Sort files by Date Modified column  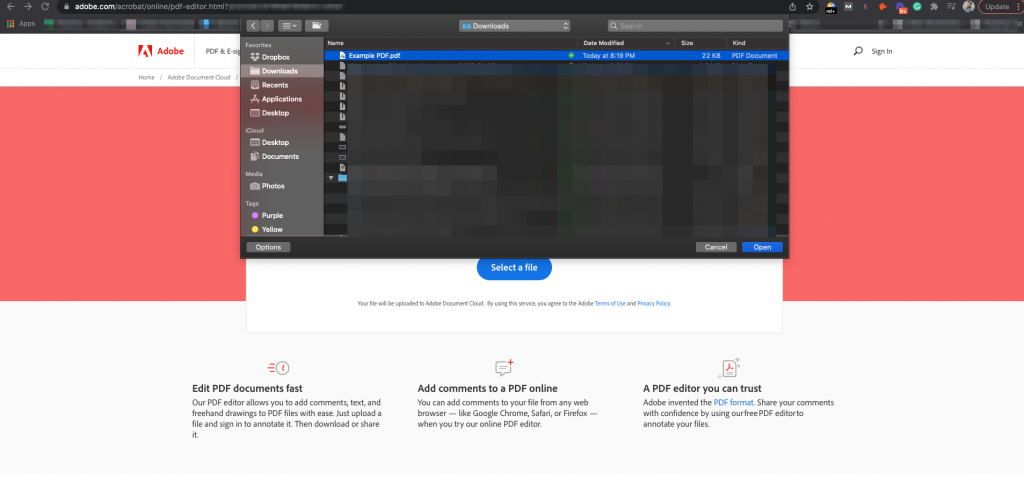(603, 43)
